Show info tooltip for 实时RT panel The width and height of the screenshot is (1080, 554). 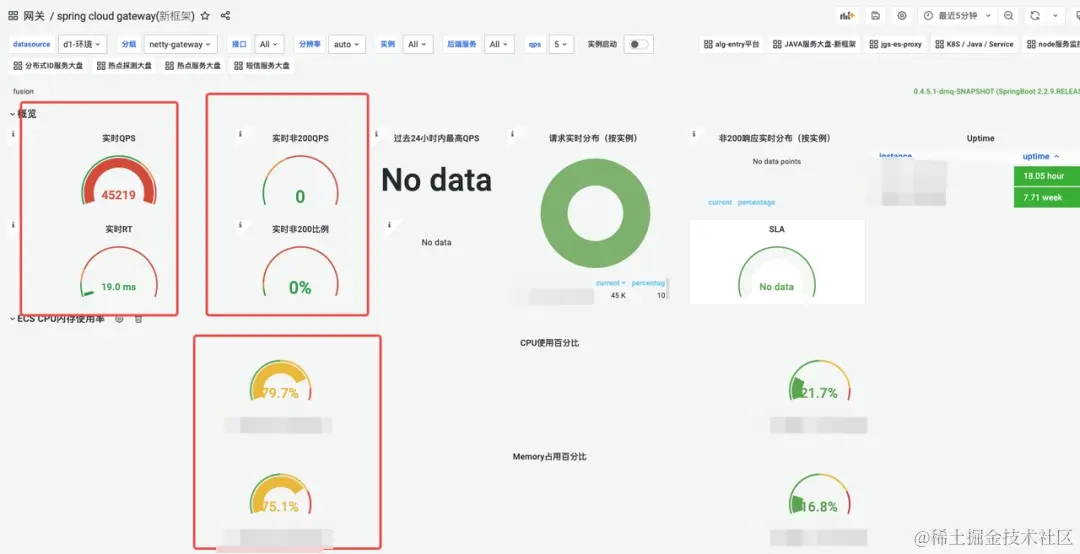click(13, 225)
